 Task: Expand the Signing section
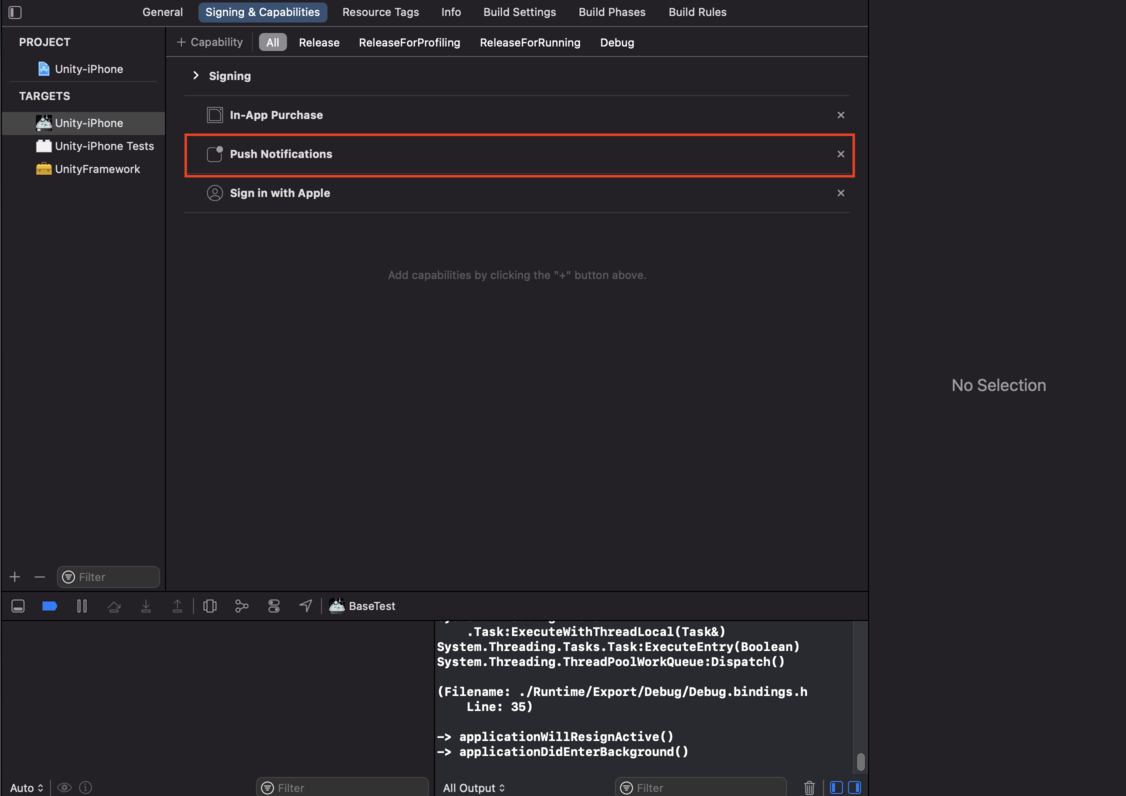(x=195, y=75)
